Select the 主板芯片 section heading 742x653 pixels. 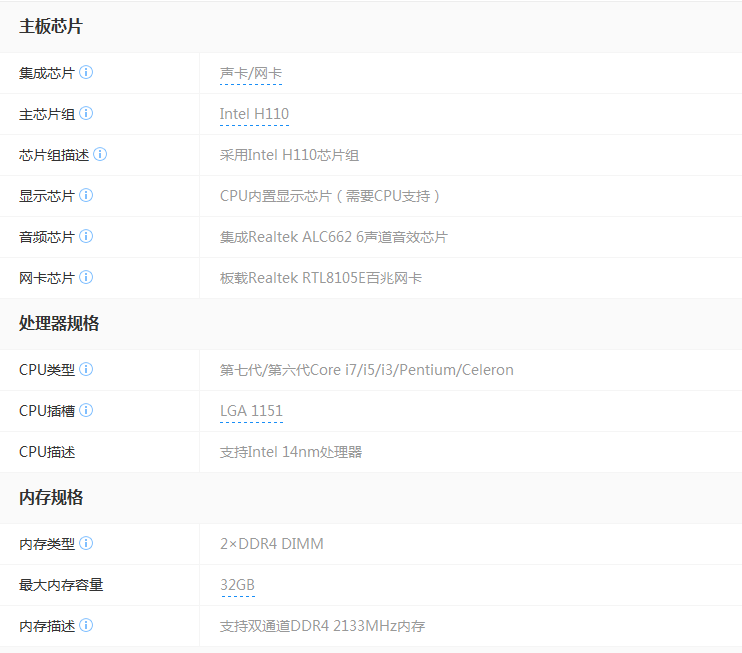[x=51, y=26]
